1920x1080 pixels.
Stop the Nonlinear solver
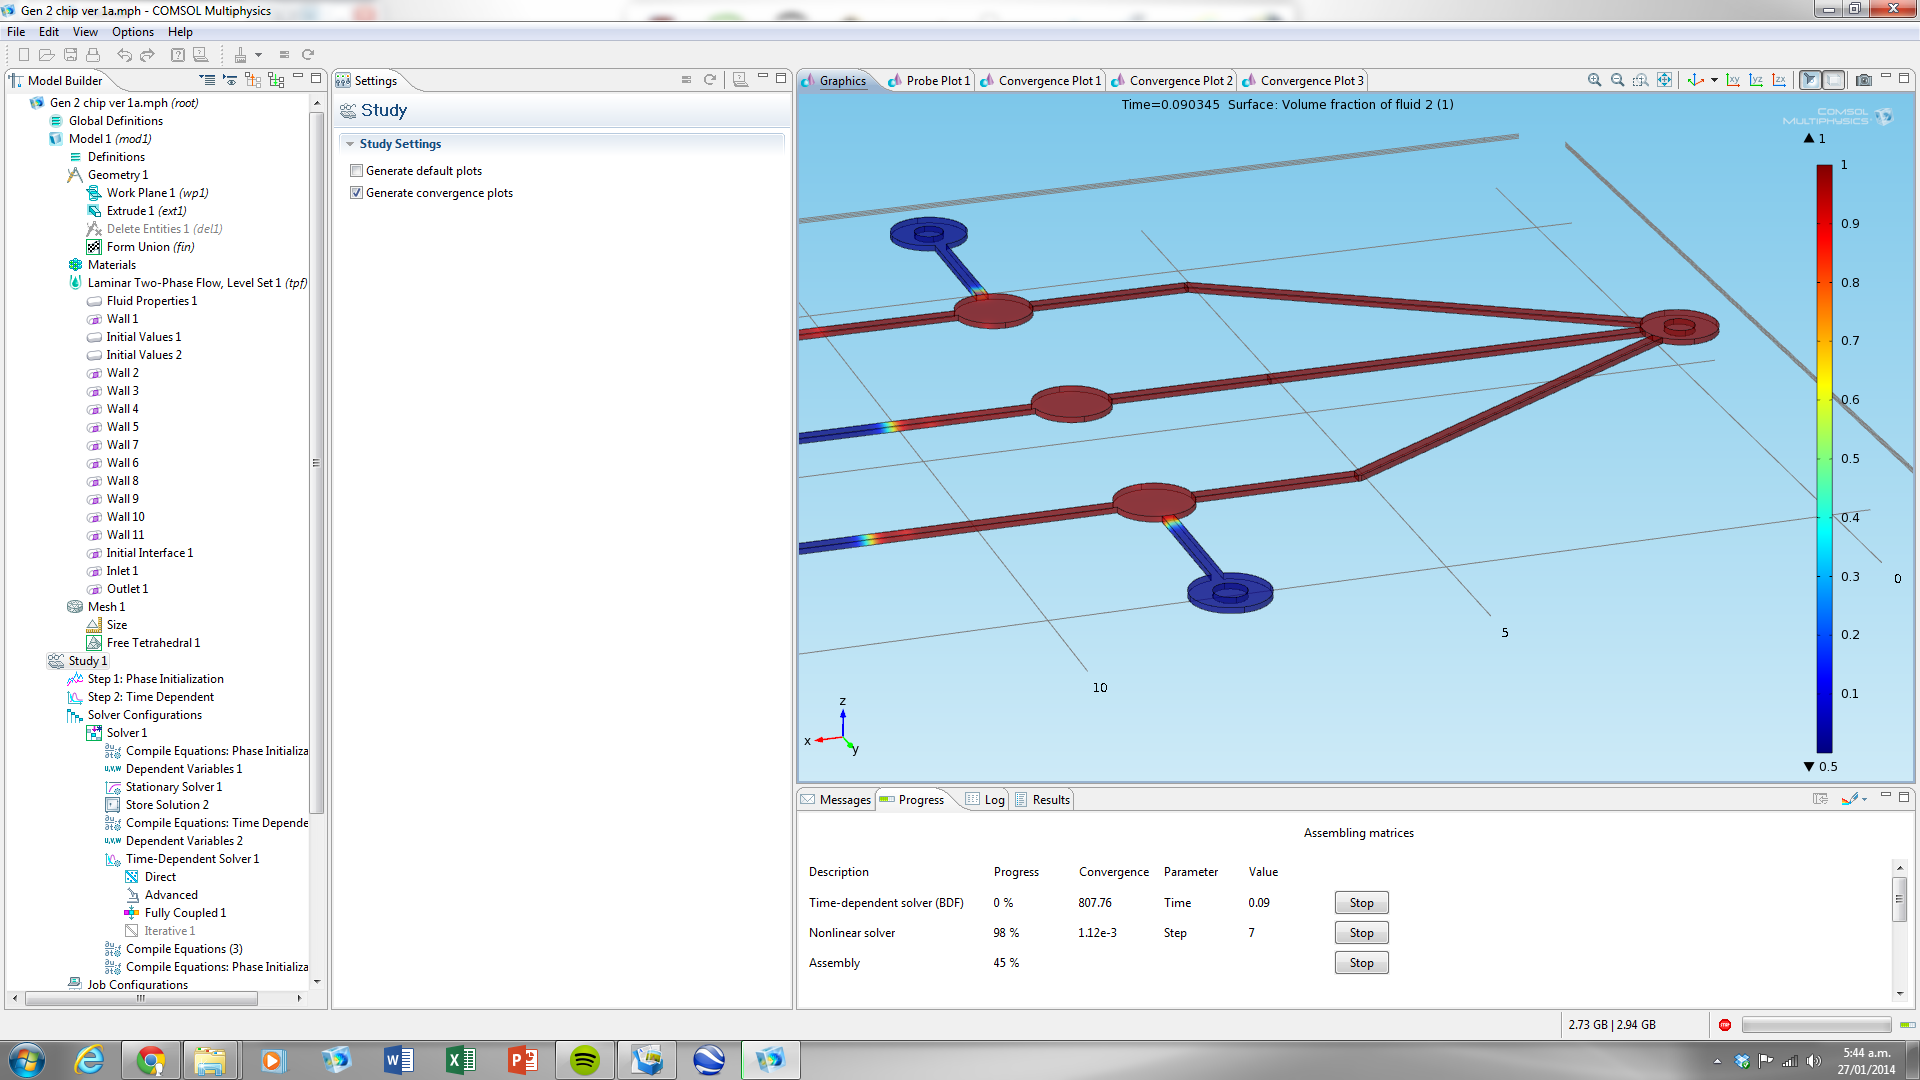click(x=1361, y=933)
